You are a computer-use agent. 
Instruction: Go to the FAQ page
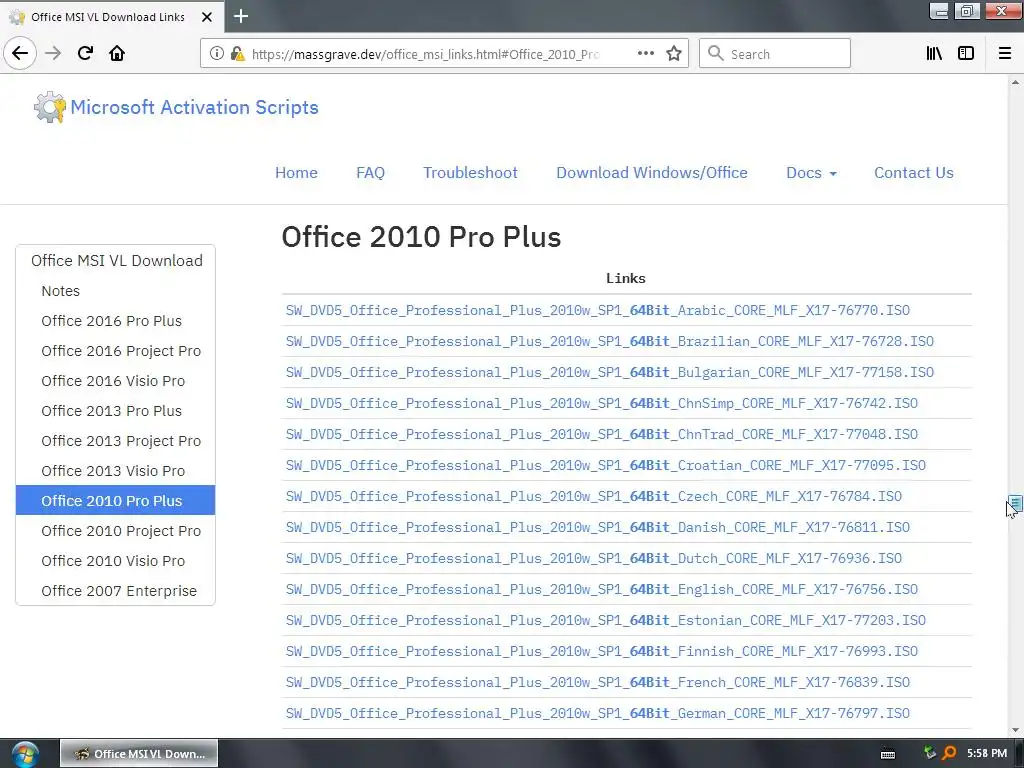(370, 173)
